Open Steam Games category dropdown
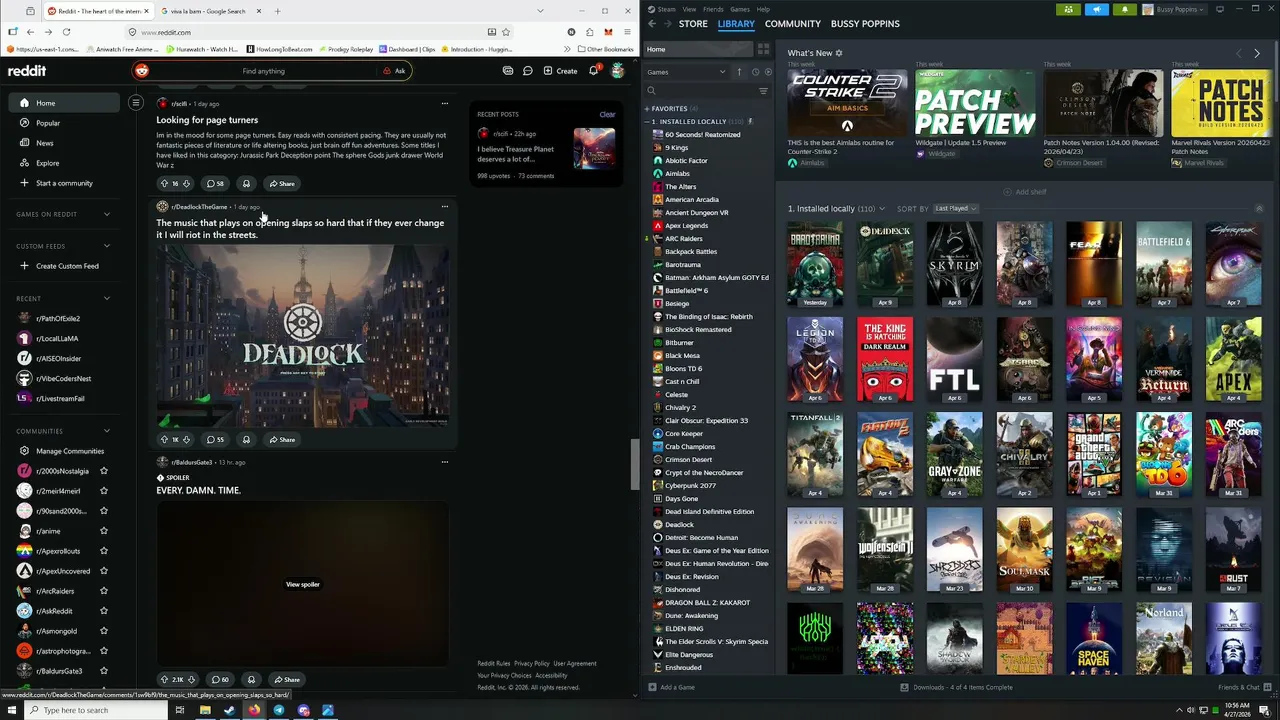This screenshot has width=1280, height=720. pyautogui.click(x=687, y=72)
